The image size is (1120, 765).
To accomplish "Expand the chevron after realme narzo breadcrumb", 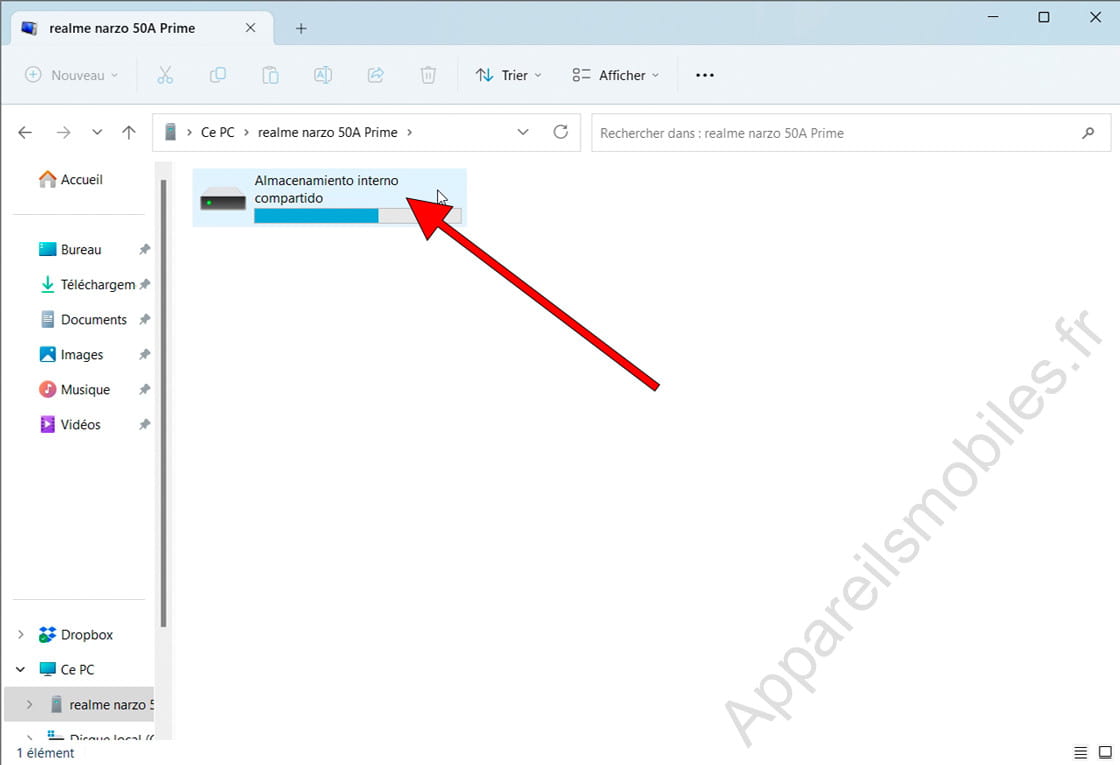I will 409,132.
